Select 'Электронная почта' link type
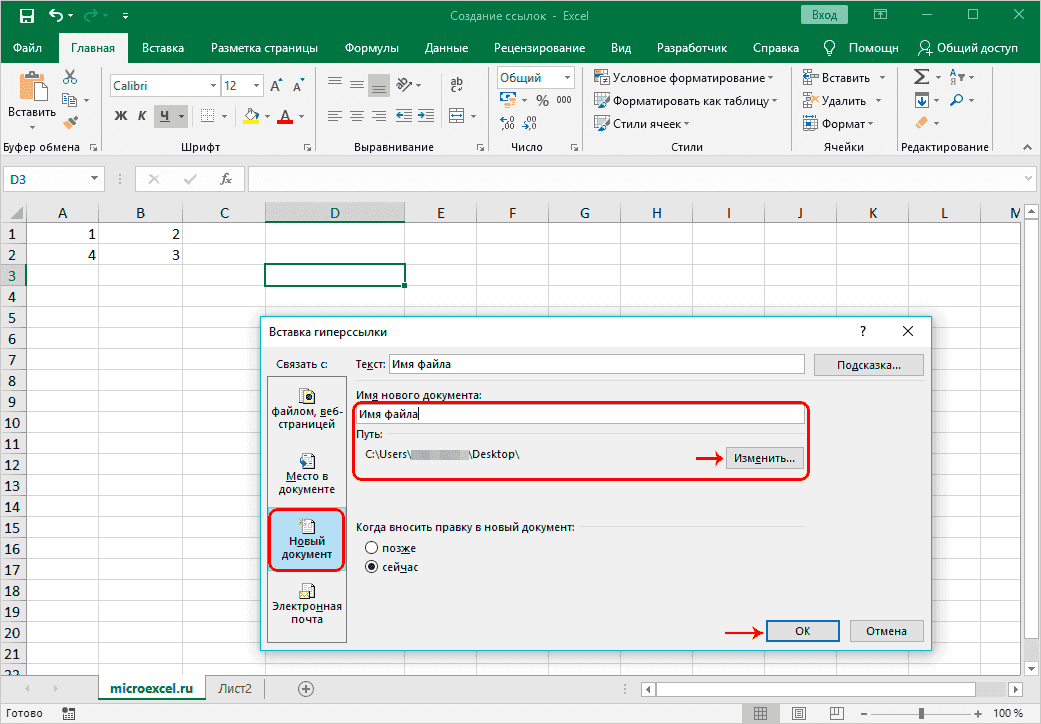 [307, 603]
